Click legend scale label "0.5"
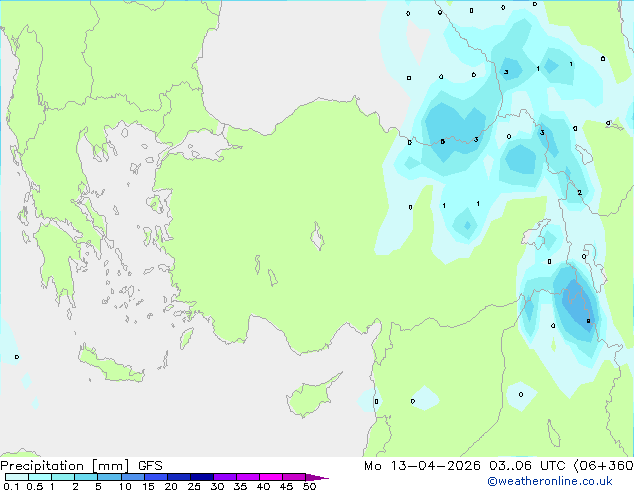The image size is (634, 490). tap(35, 486)
